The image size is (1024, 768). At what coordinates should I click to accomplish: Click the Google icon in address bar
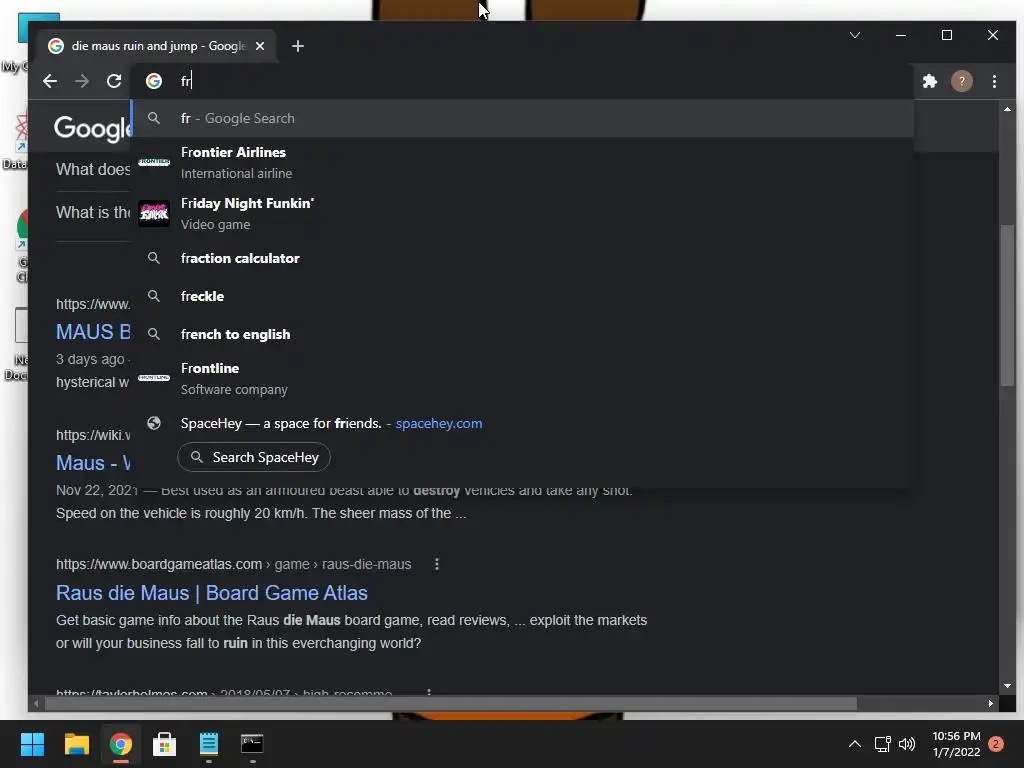coord(154,81)
